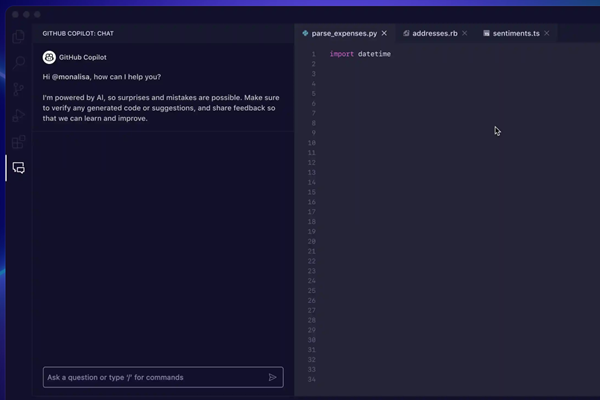Click line 1 with import datetime
Image resolution: width=600 pixels, height=400 pixels.
(360, 54)
